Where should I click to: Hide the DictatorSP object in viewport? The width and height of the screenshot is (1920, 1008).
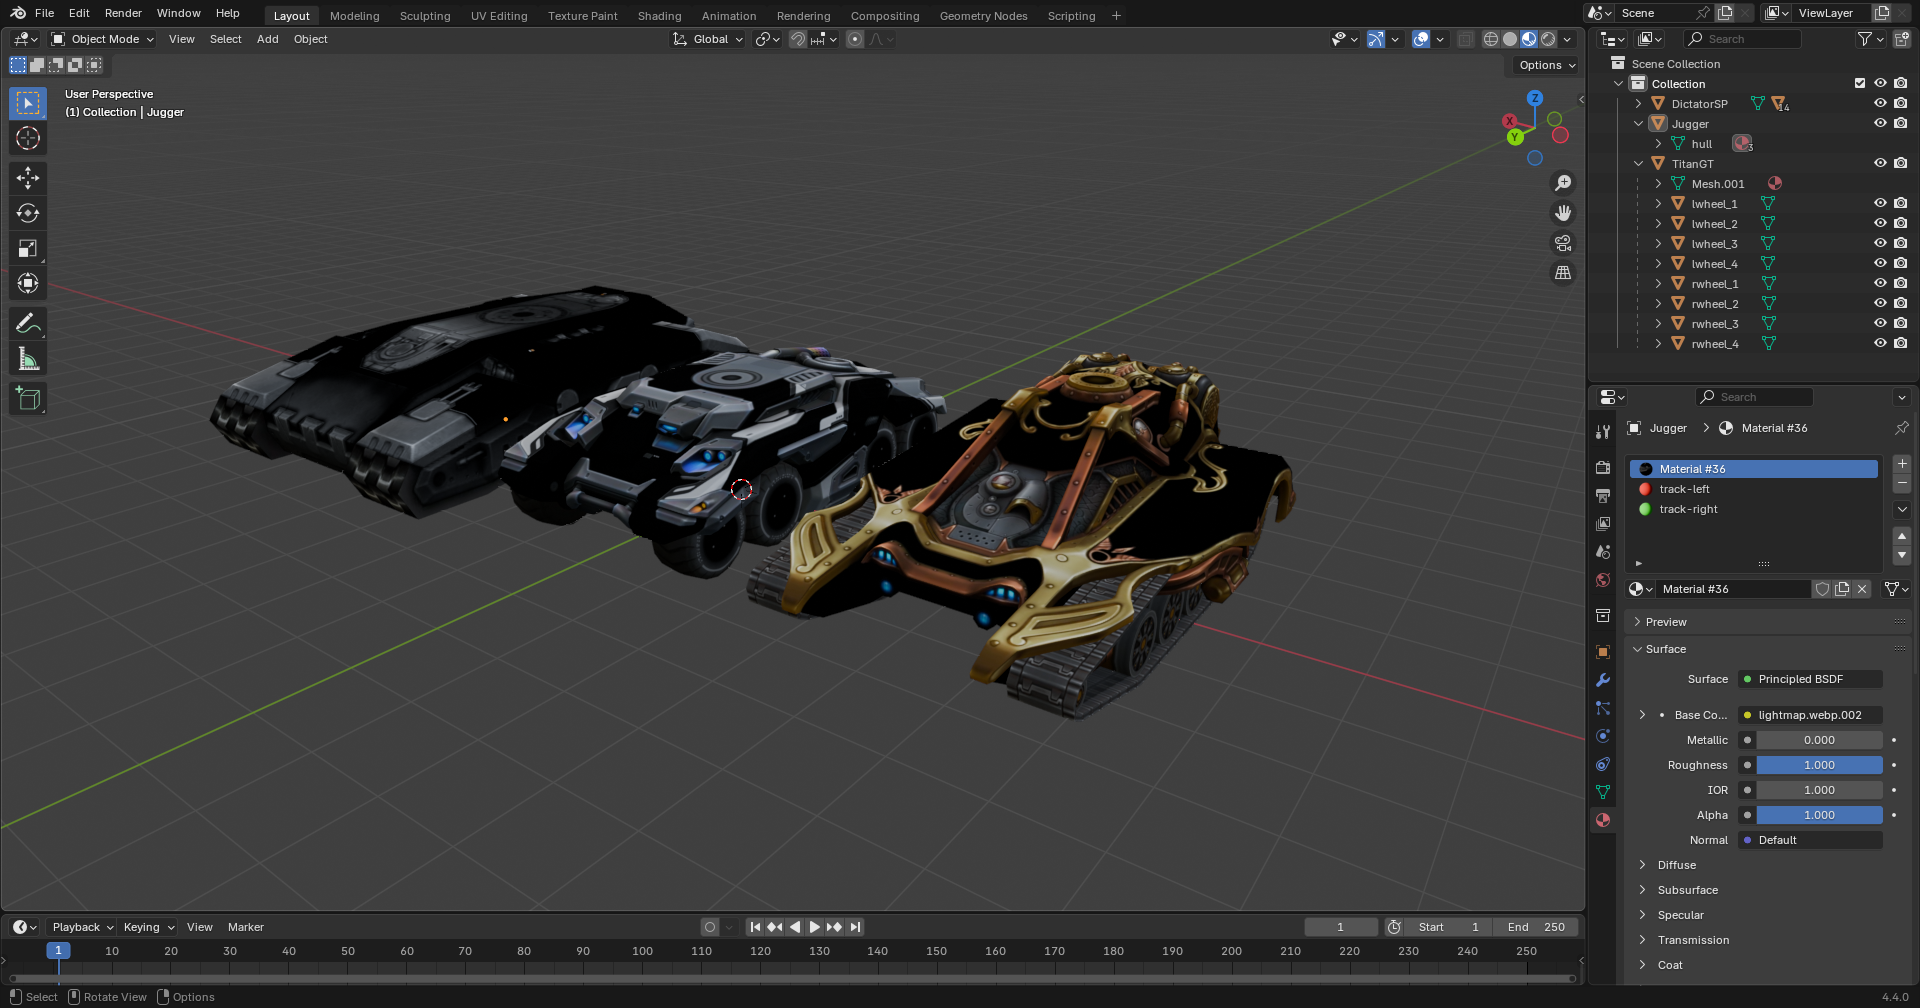pos(1880,104)
